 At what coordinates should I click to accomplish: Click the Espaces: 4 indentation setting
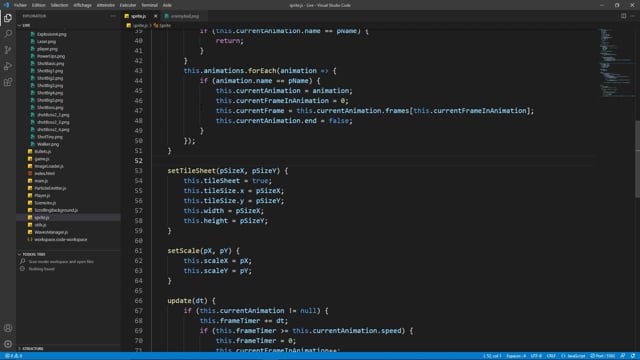click(516, 356)
